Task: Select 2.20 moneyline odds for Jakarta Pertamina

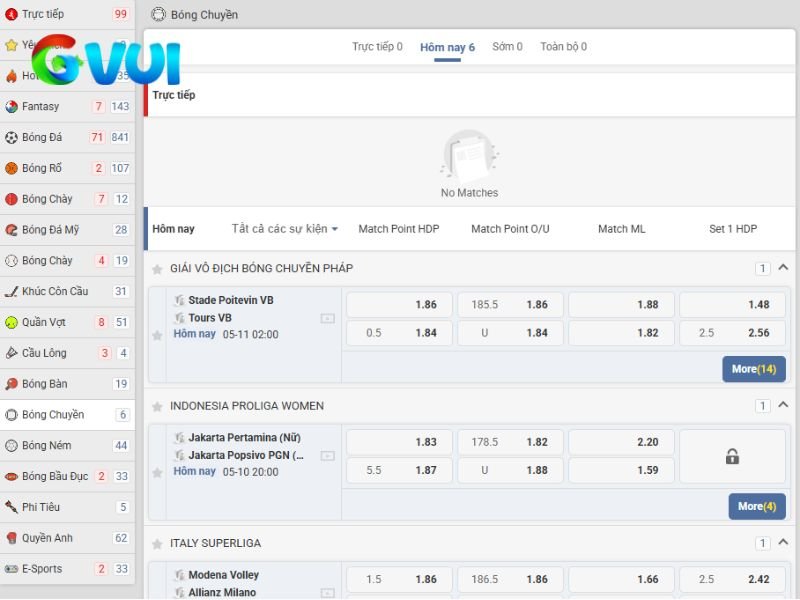Action: point(622,442)
